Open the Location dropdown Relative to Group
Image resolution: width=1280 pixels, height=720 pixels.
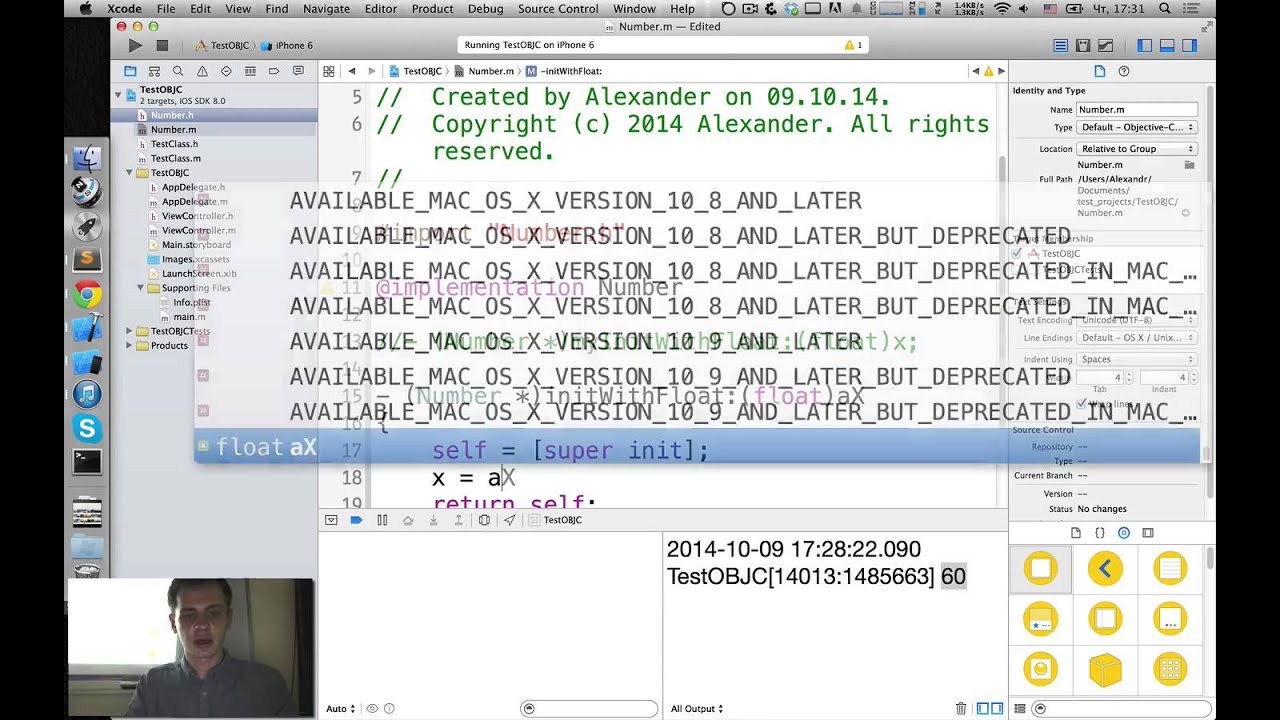pyautogui.click(x=1137, y=148)
